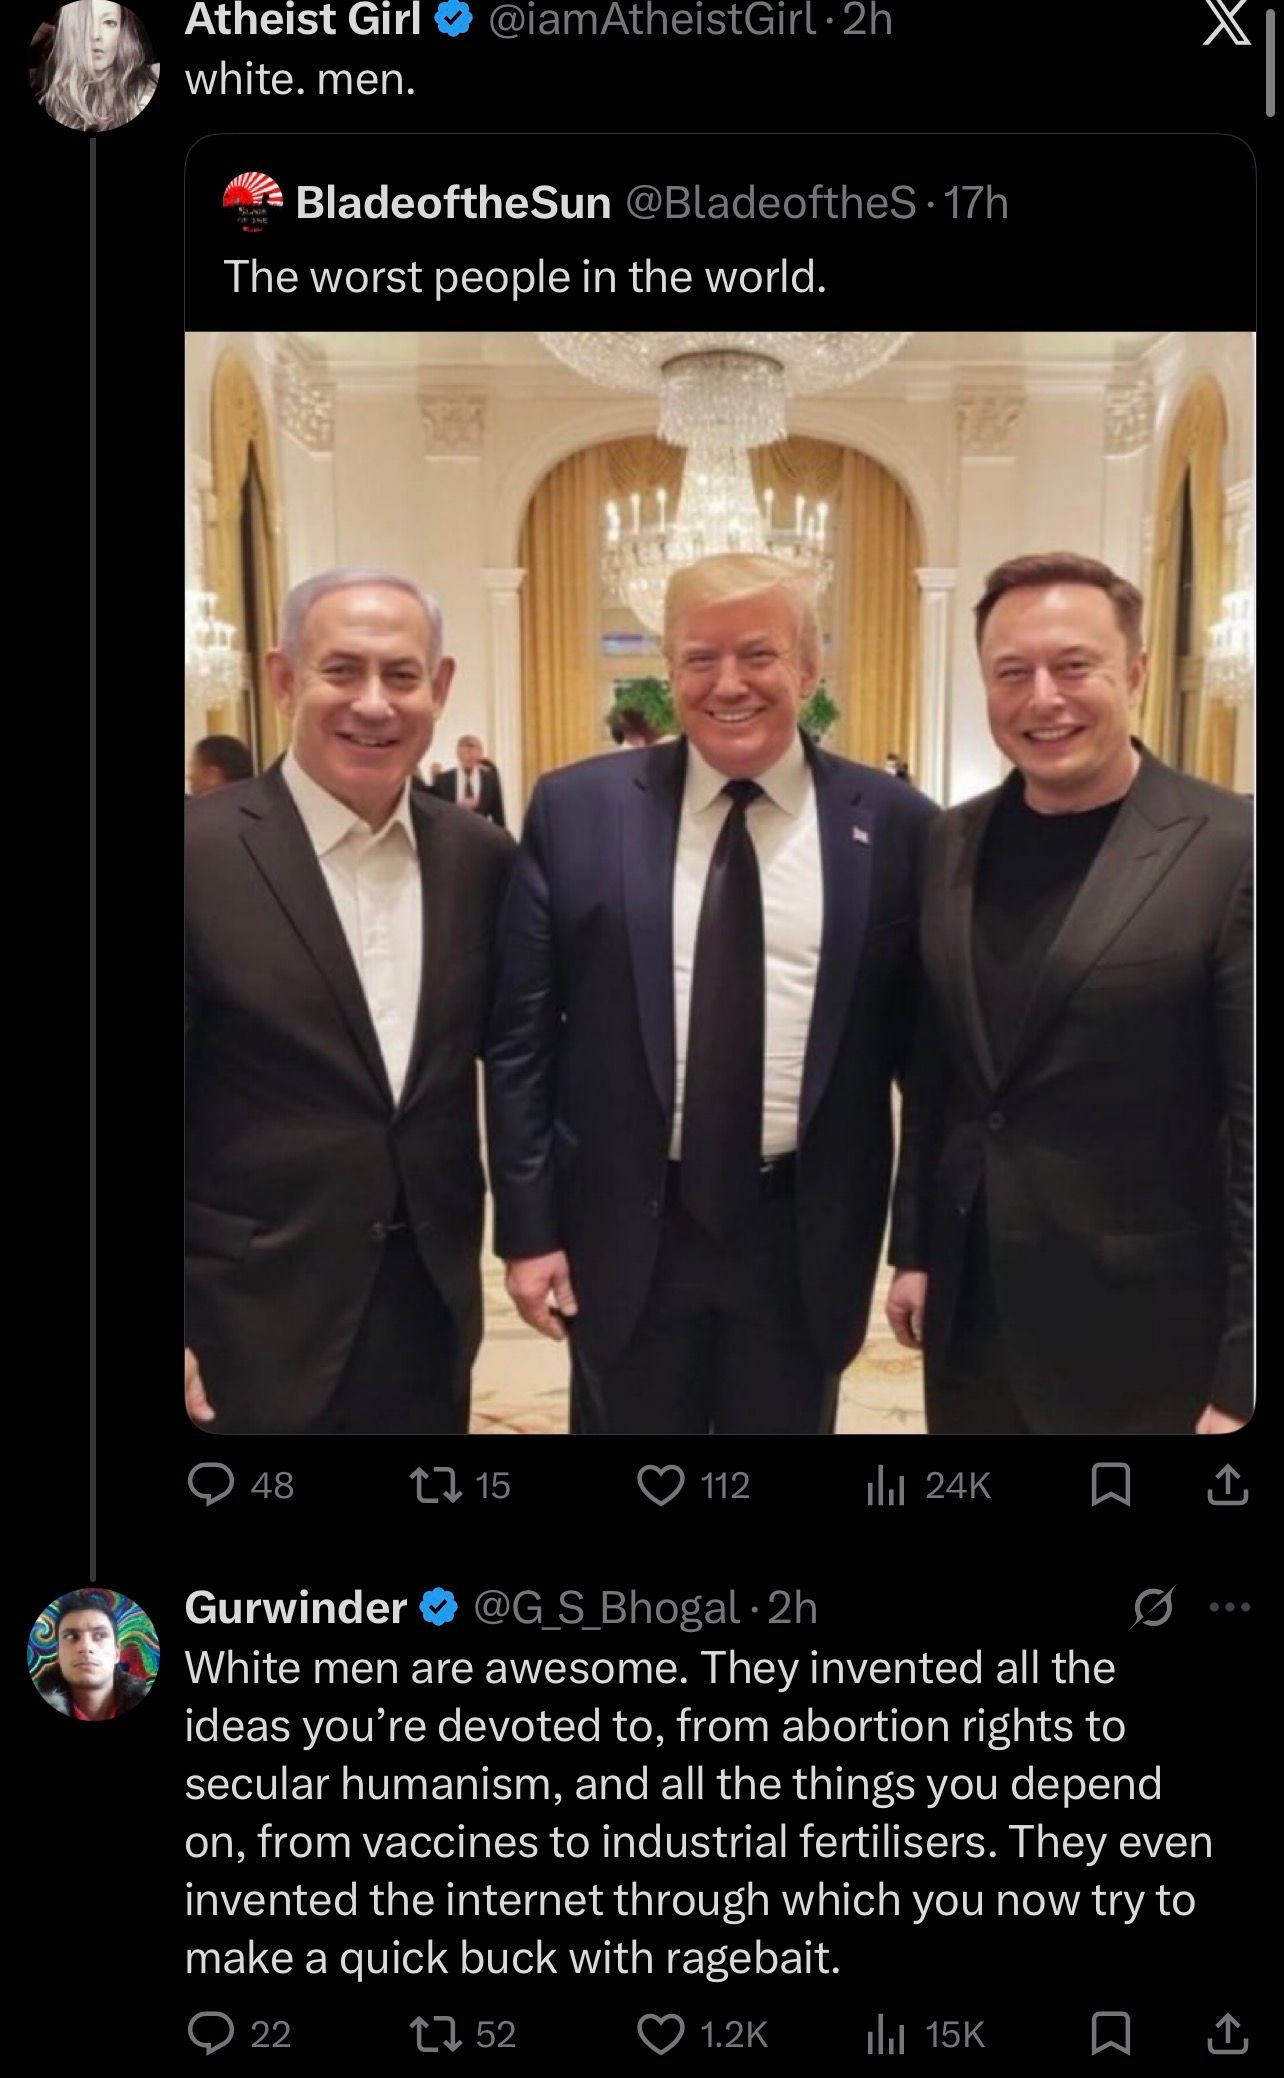Open the @iamAtheistGirl handle link

pyautogui.click(x=651, y=20)
